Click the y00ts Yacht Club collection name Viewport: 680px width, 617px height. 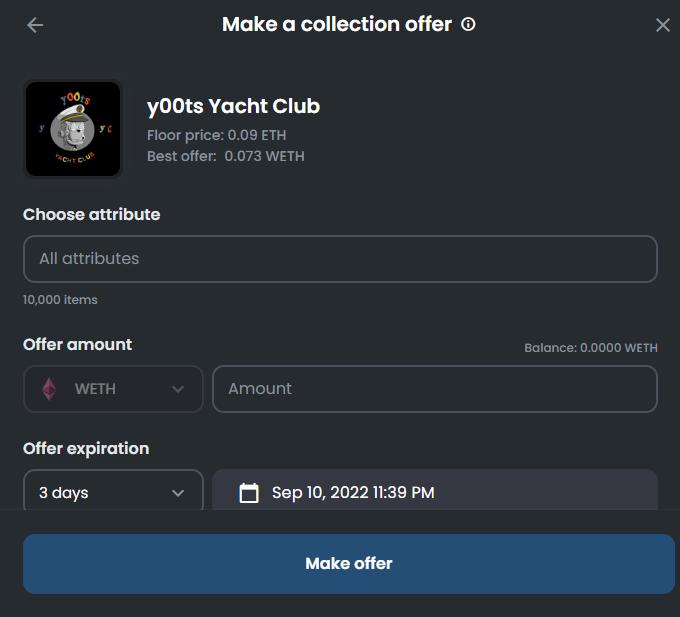coord(233,107)
